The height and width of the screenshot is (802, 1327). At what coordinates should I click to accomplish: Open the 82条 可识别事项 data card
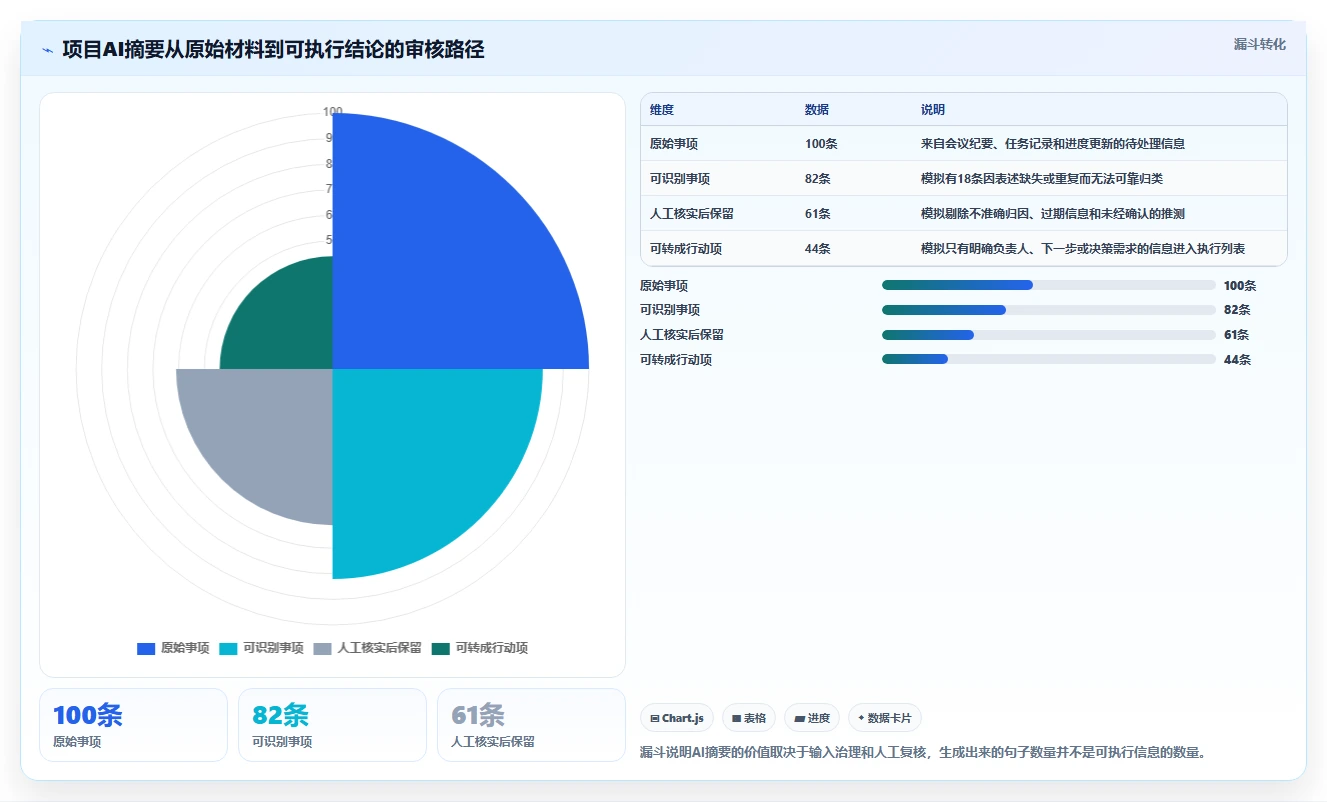[x=332, y=725]
